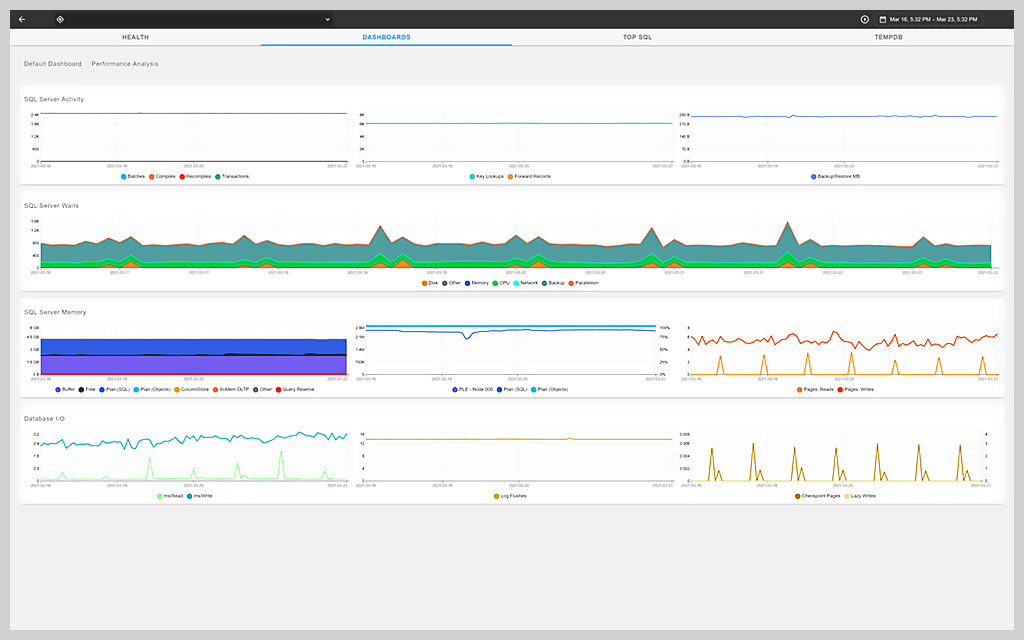Click the back arrow icon top-left

(x=22, y=19)
